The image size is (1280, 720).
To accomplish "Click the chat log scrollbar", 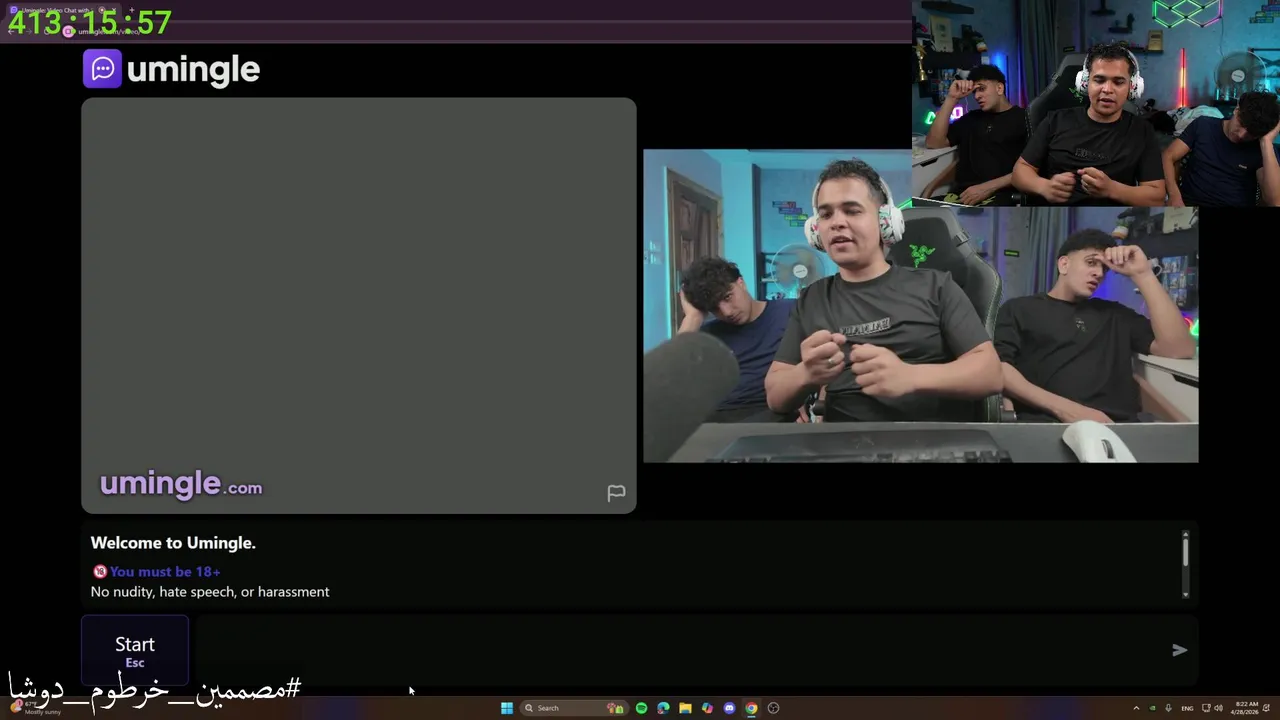I will pos(1186,566).
